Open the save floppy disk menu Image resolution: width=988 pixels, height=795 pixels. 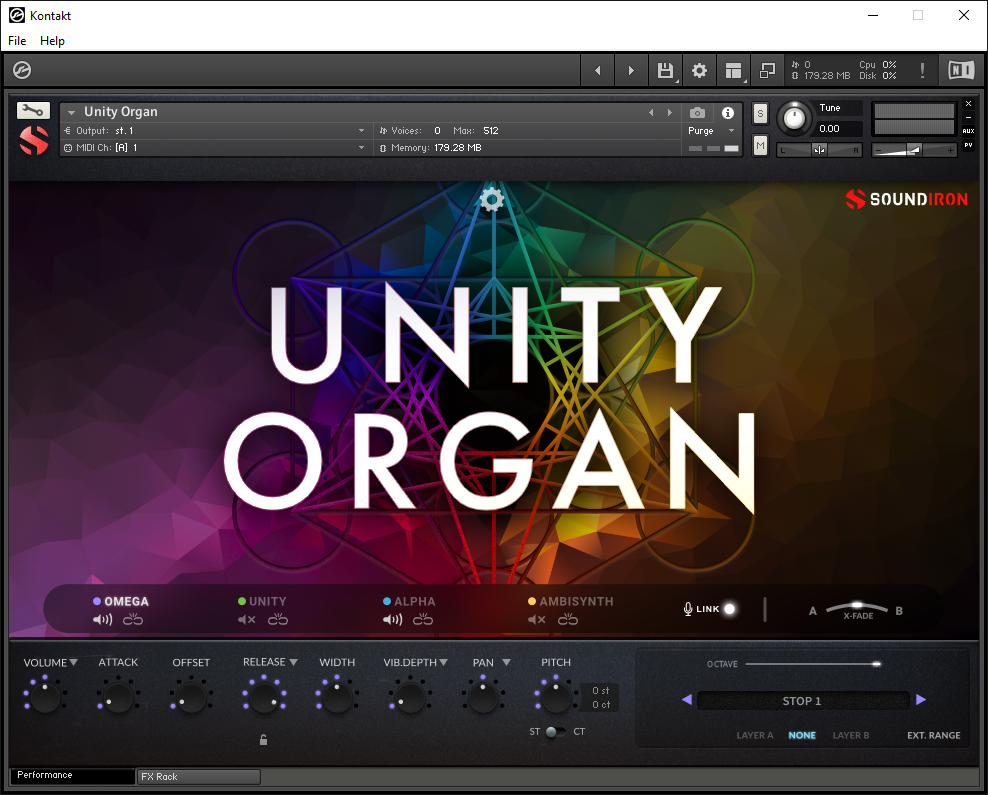point(665,71)
